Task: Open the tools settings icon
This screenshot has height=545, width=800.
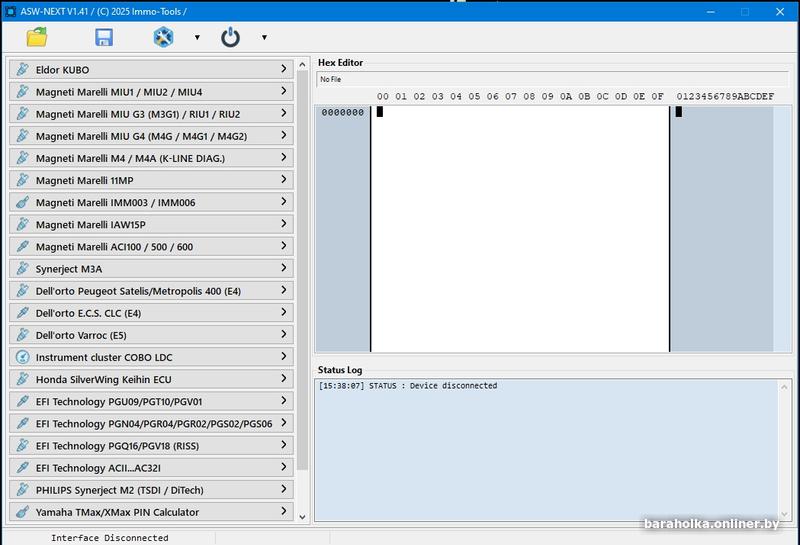Action: tap(163, 37)
